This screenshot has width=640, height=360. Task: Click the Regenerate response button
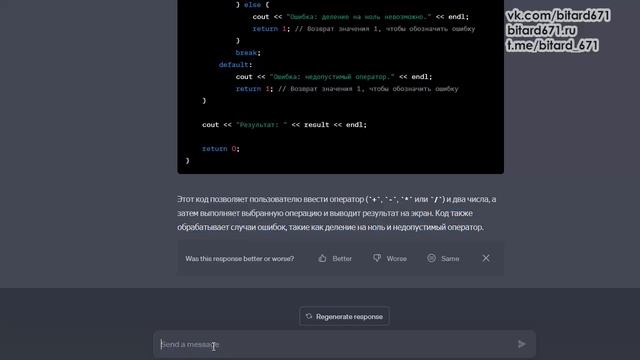coord(344,316)
